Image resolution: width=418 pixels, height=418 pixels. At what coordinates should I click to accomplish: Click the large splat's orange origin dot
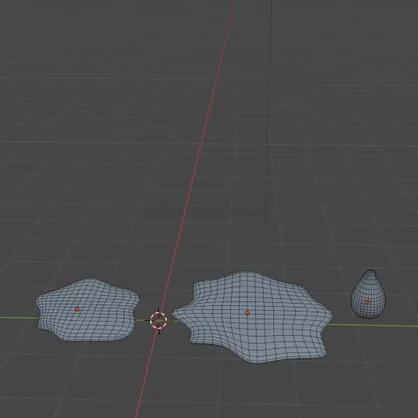point(247,313)
